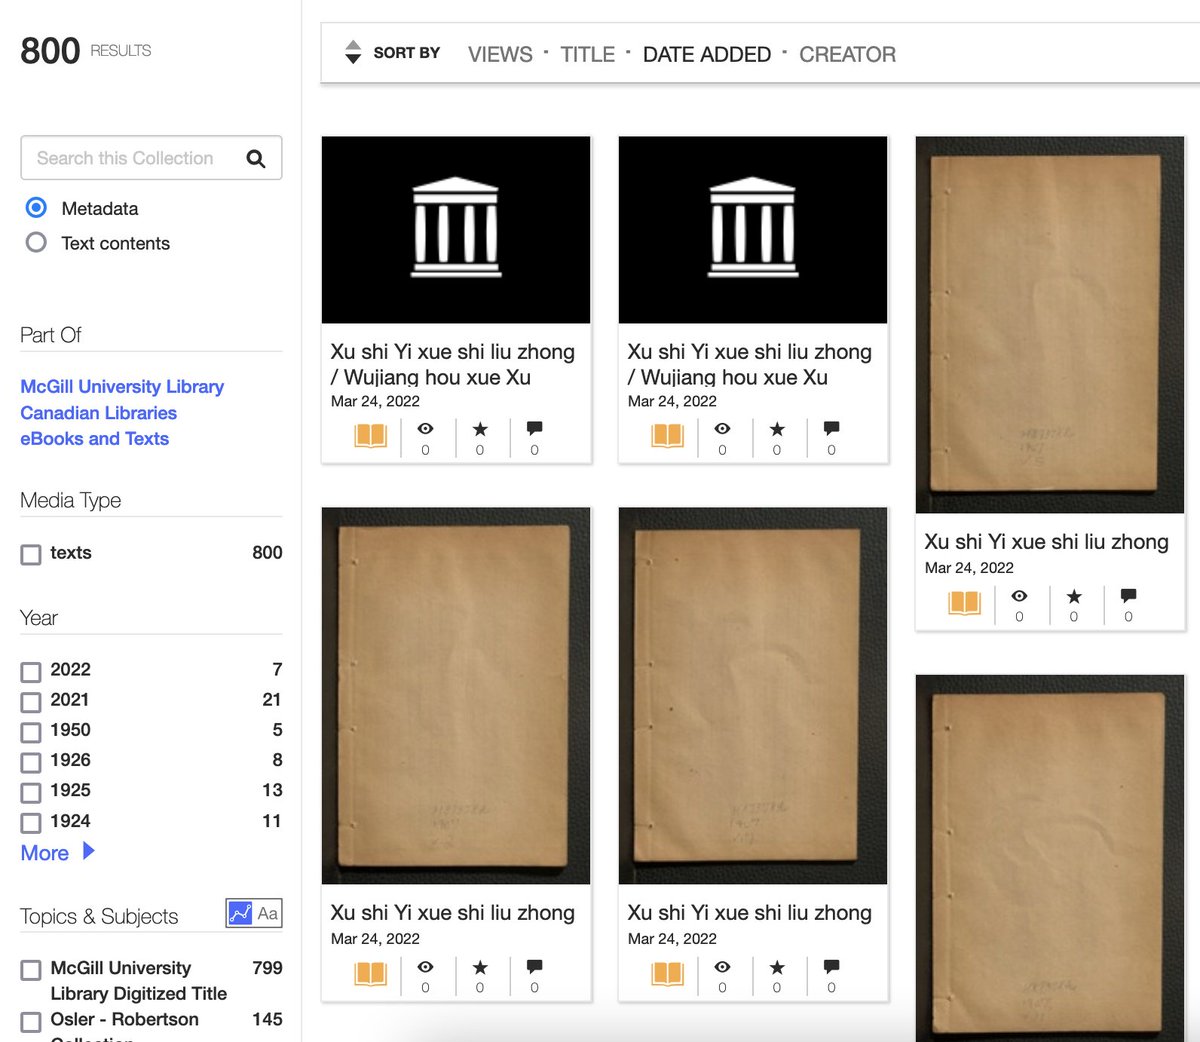1200x1042 pixels.
Task: Open title link of bottom-left brown cover card
Action: point(453,912)
